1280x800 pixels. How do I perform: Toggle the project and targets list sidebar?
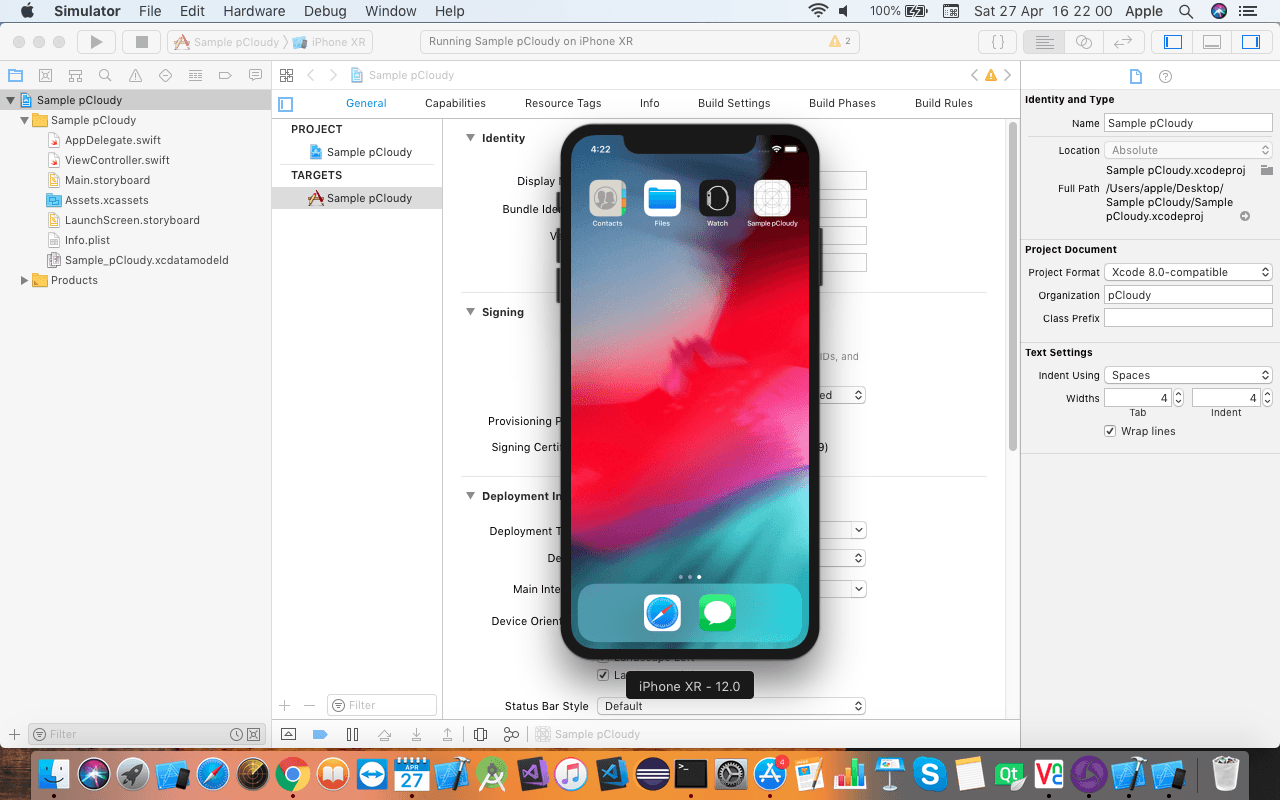click(x=286, y=104)
